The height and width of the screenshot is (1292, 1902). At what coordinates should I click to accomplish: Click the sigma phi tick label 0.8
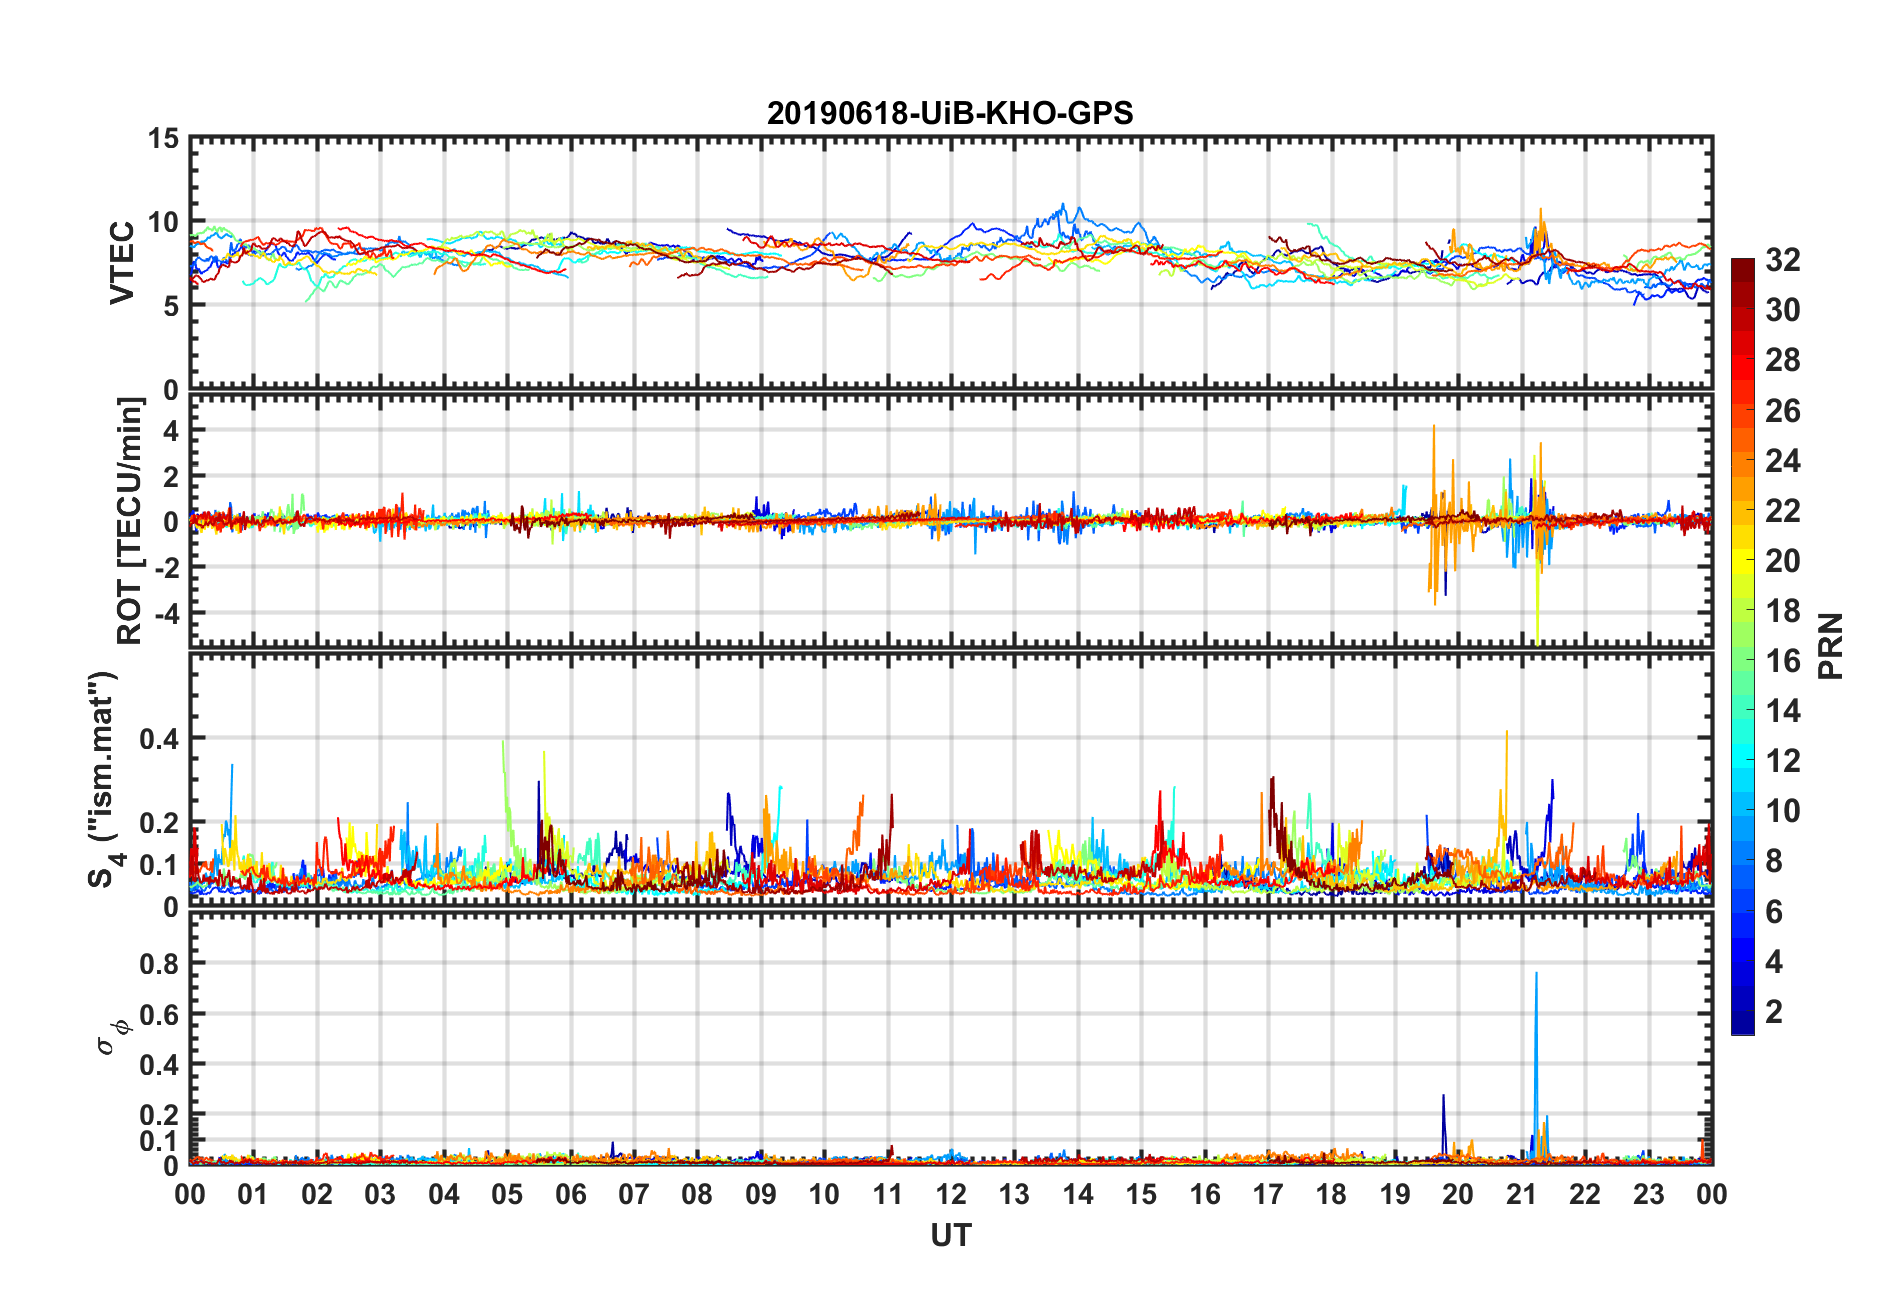(160, 964)
